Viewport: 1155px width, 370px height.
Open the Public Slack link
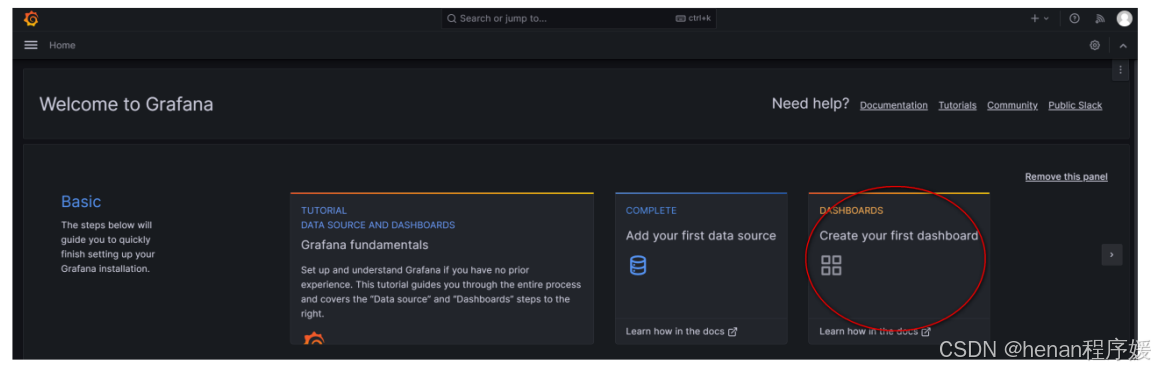tap(1075, 105)
